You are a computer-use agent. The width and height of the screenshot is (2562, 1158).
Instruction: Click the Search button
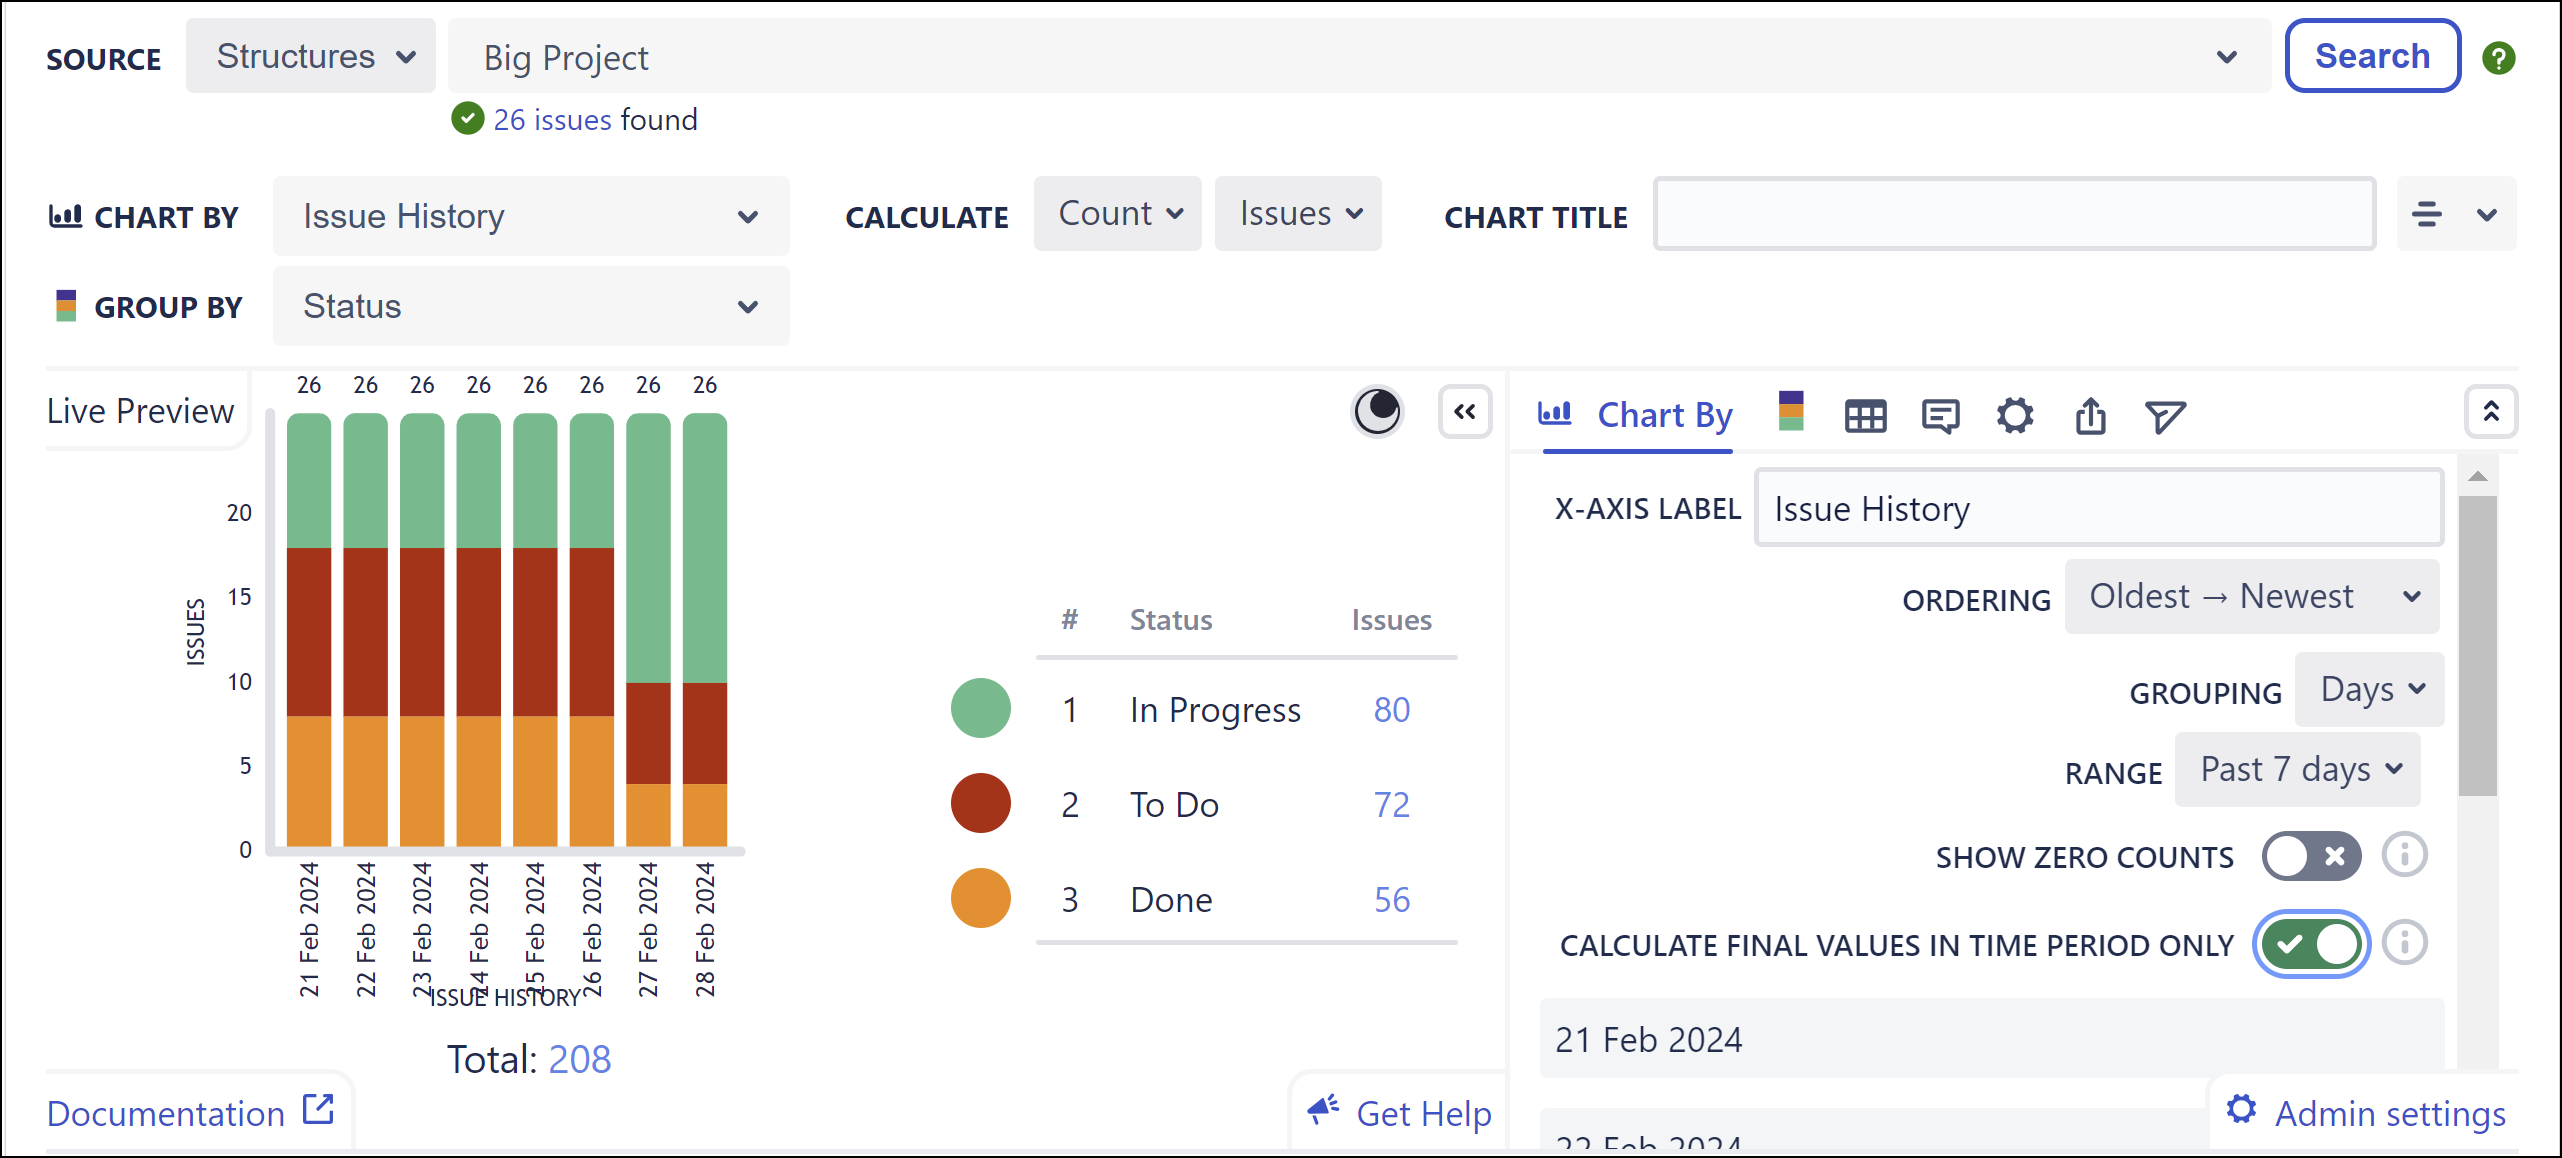2372,56
